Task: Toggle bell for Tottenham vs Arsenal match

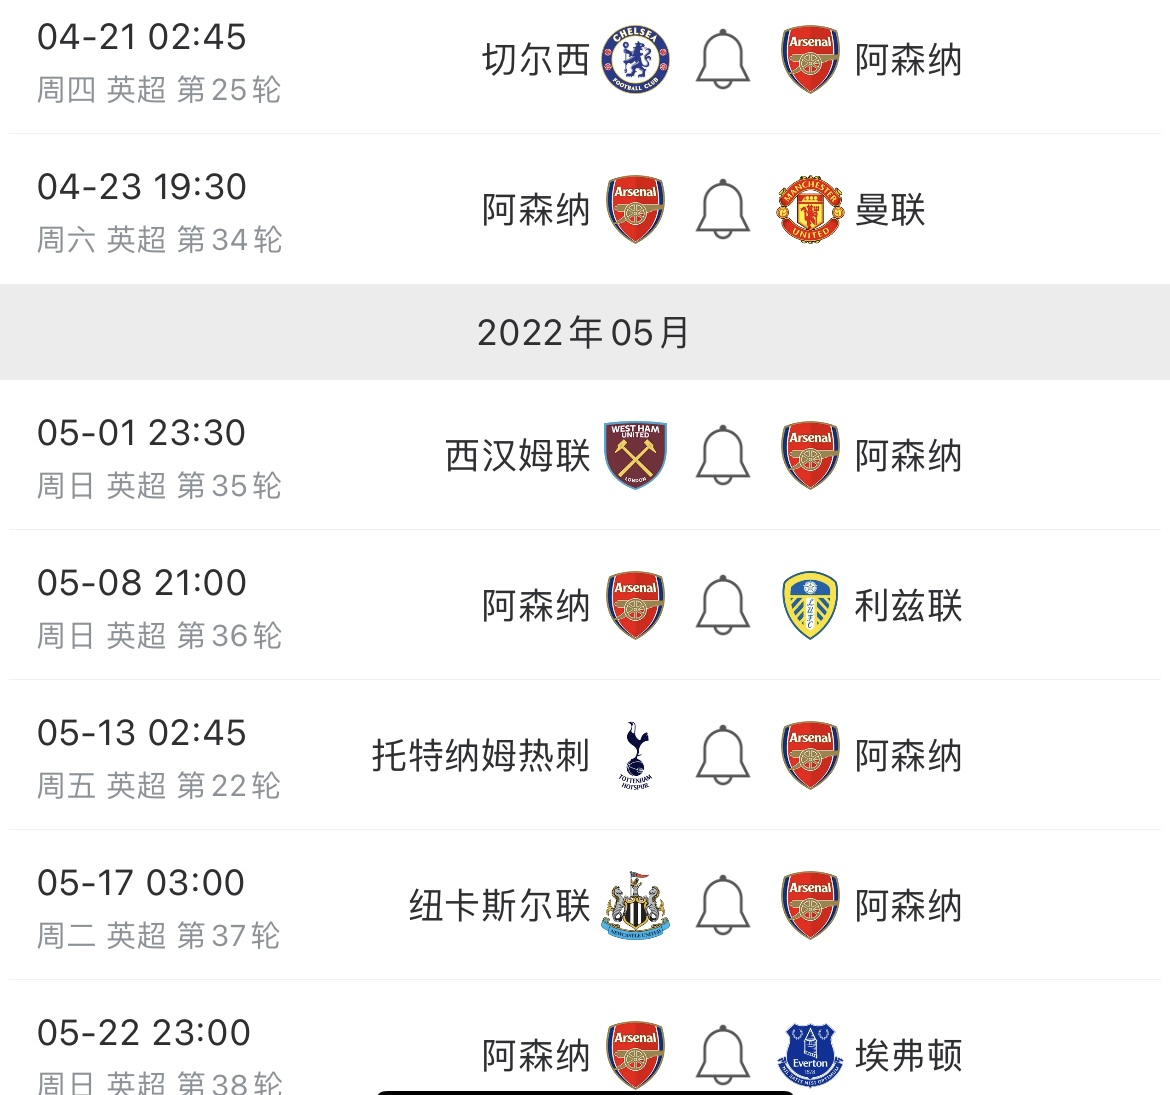Action: (x=722, y=755)
